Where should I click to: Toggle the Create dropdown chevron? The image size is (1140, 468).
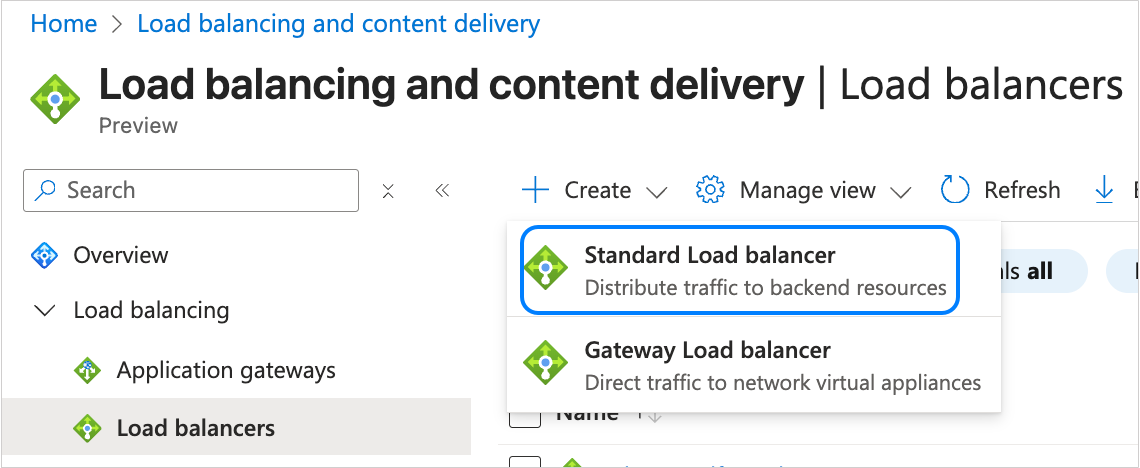[x=656, y=191]
